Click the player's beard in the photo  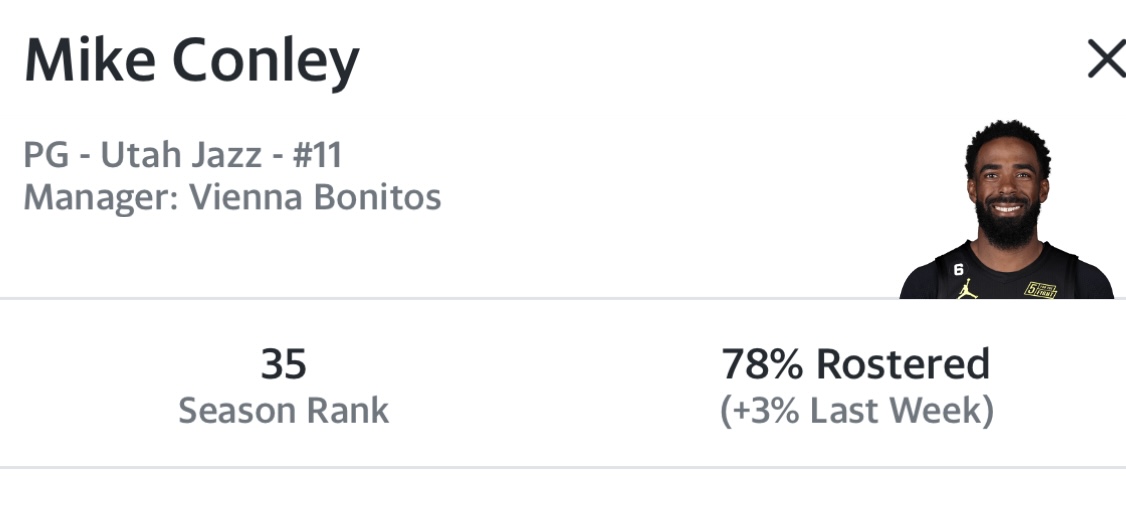tap(1008, 224)
